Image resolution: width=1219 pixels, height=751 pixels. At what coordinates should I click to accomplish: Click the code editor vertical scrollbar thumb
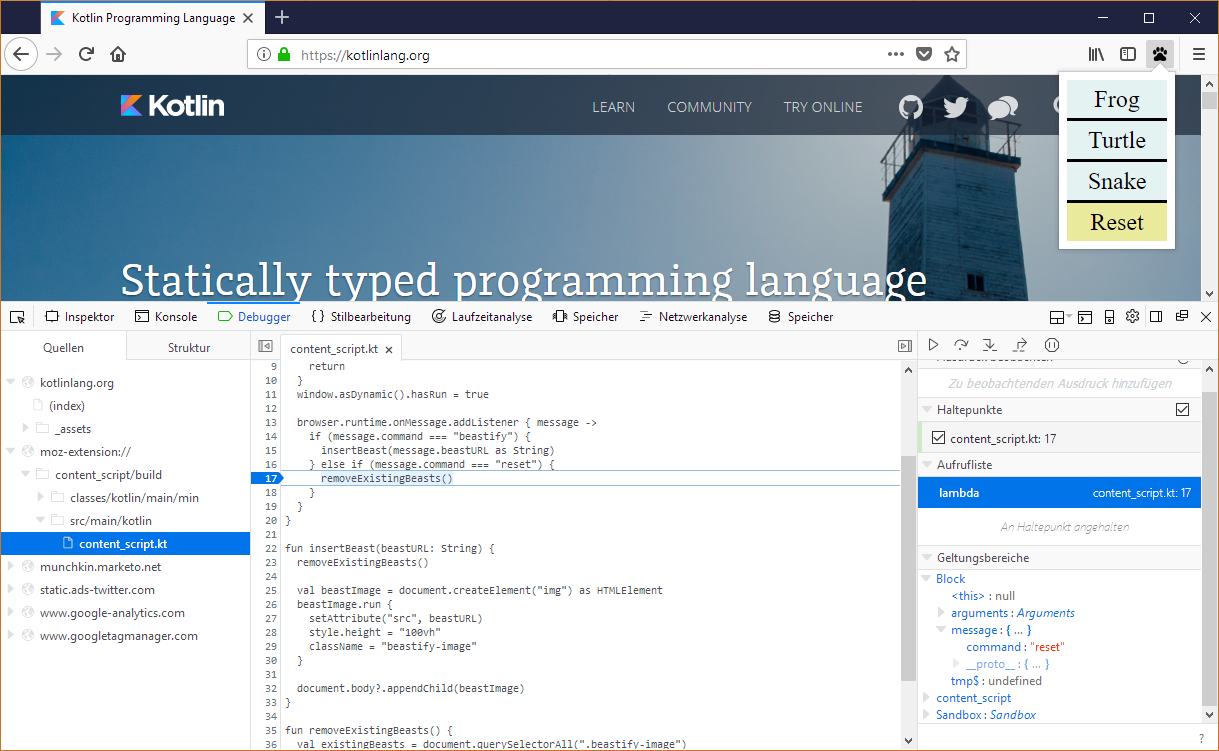point(908,569)
